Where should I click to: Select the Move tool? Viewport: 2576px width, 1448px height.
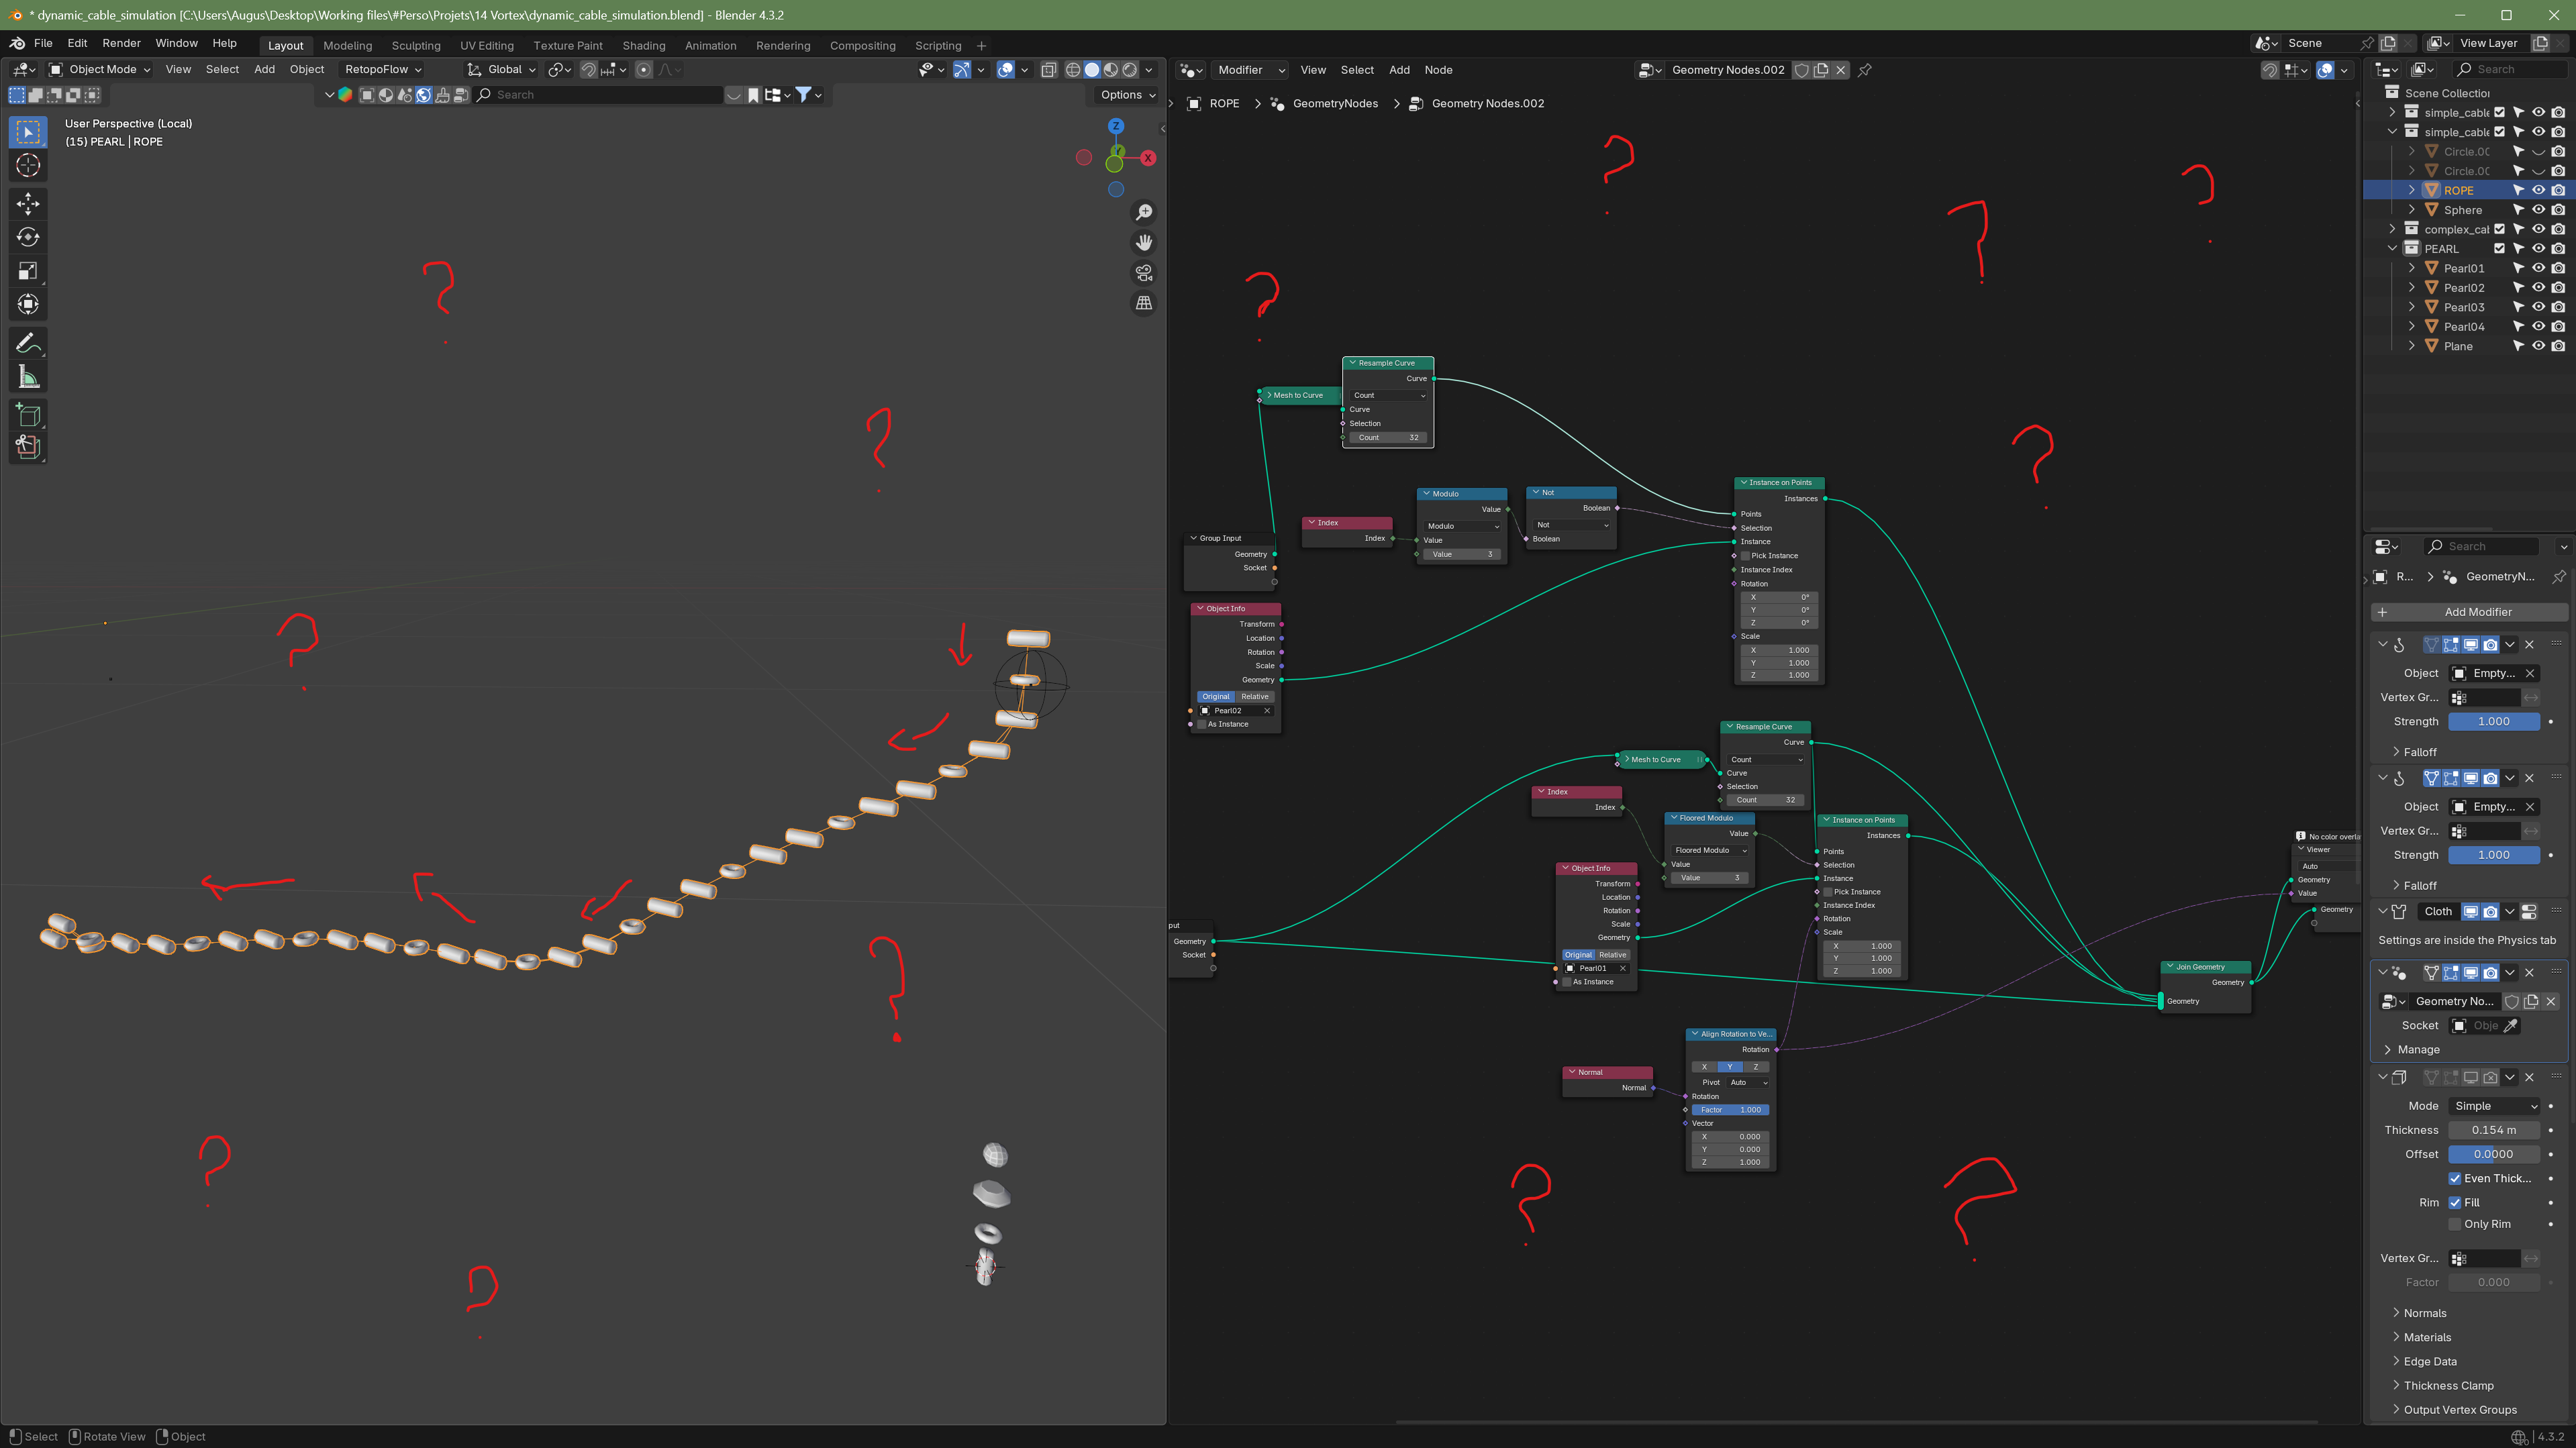click(28, 204)
